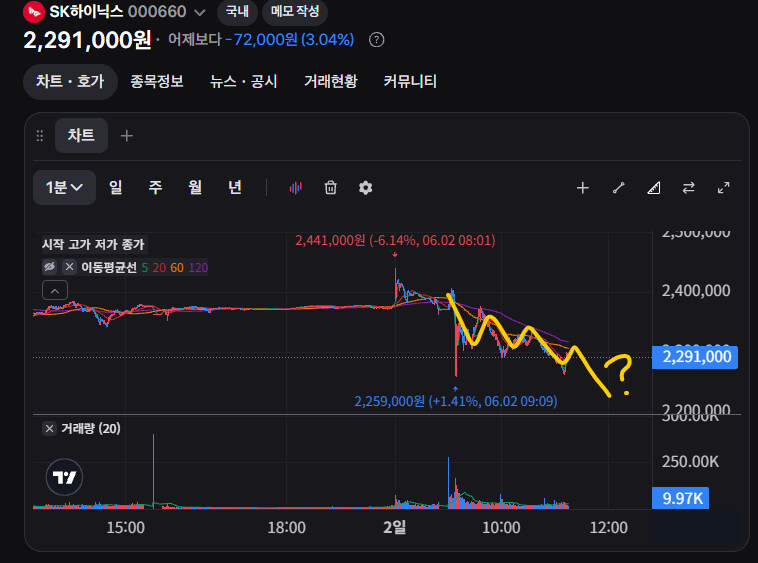
Task: Click the 12:00 time axis label
Action: click(x=609, y=527)
